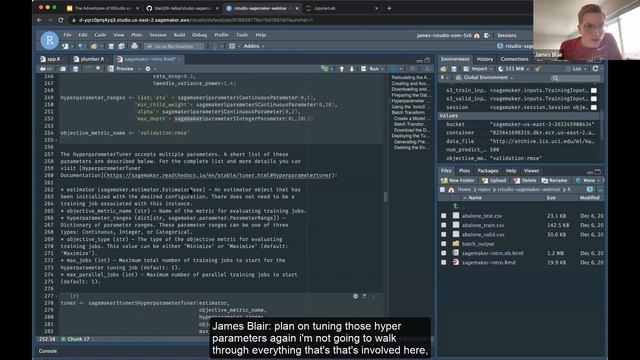View the session object via its square icon
This screenshot has height=360, width=640.
pos(594,107)
